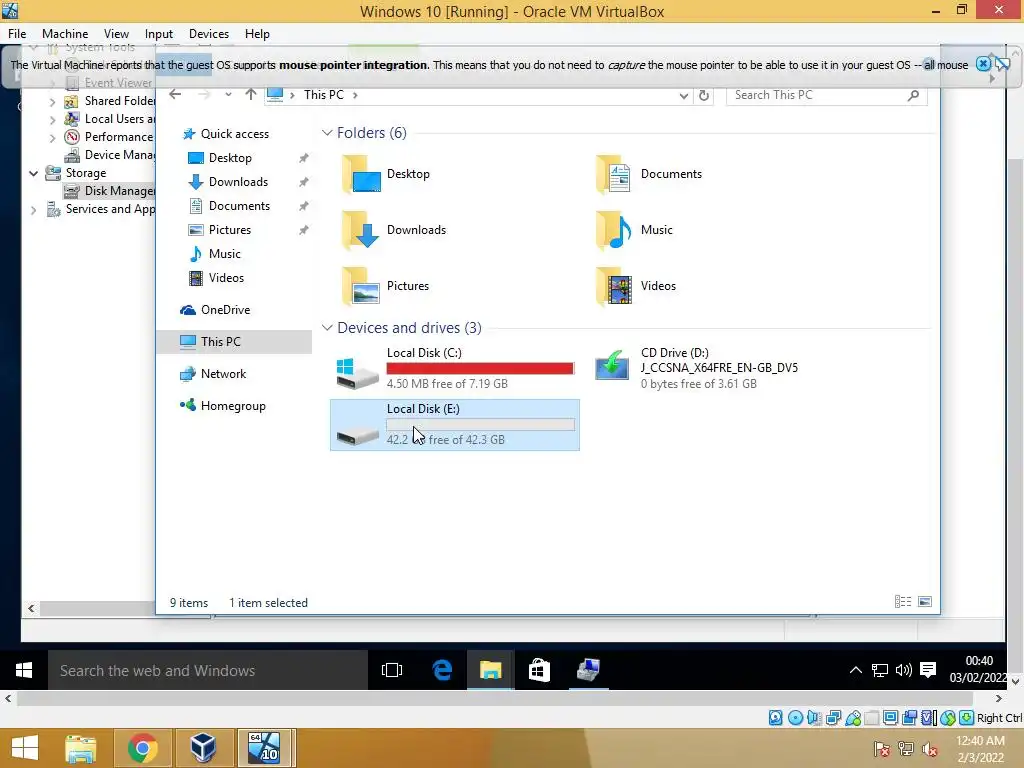Click the Search This PC field
This screenshot has width=1024, height=768.
826,95
